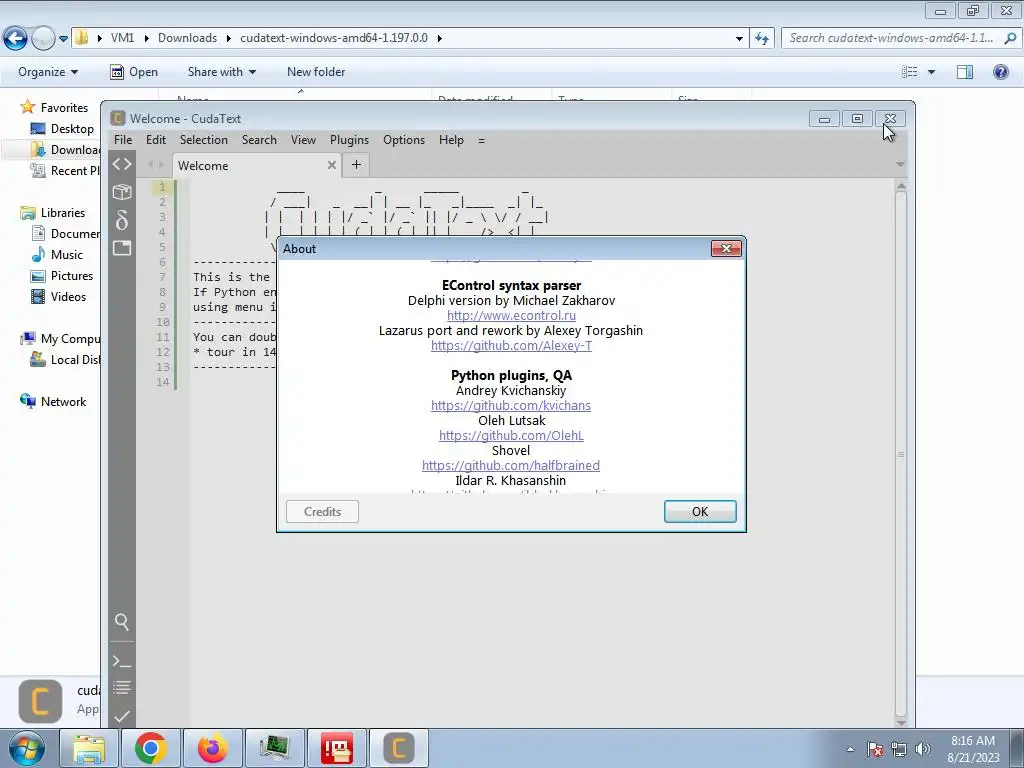This screenshot has height=768, width=1024.
Task: Open the Code tree sidebar panel icon
Action: tap(122, 164)
